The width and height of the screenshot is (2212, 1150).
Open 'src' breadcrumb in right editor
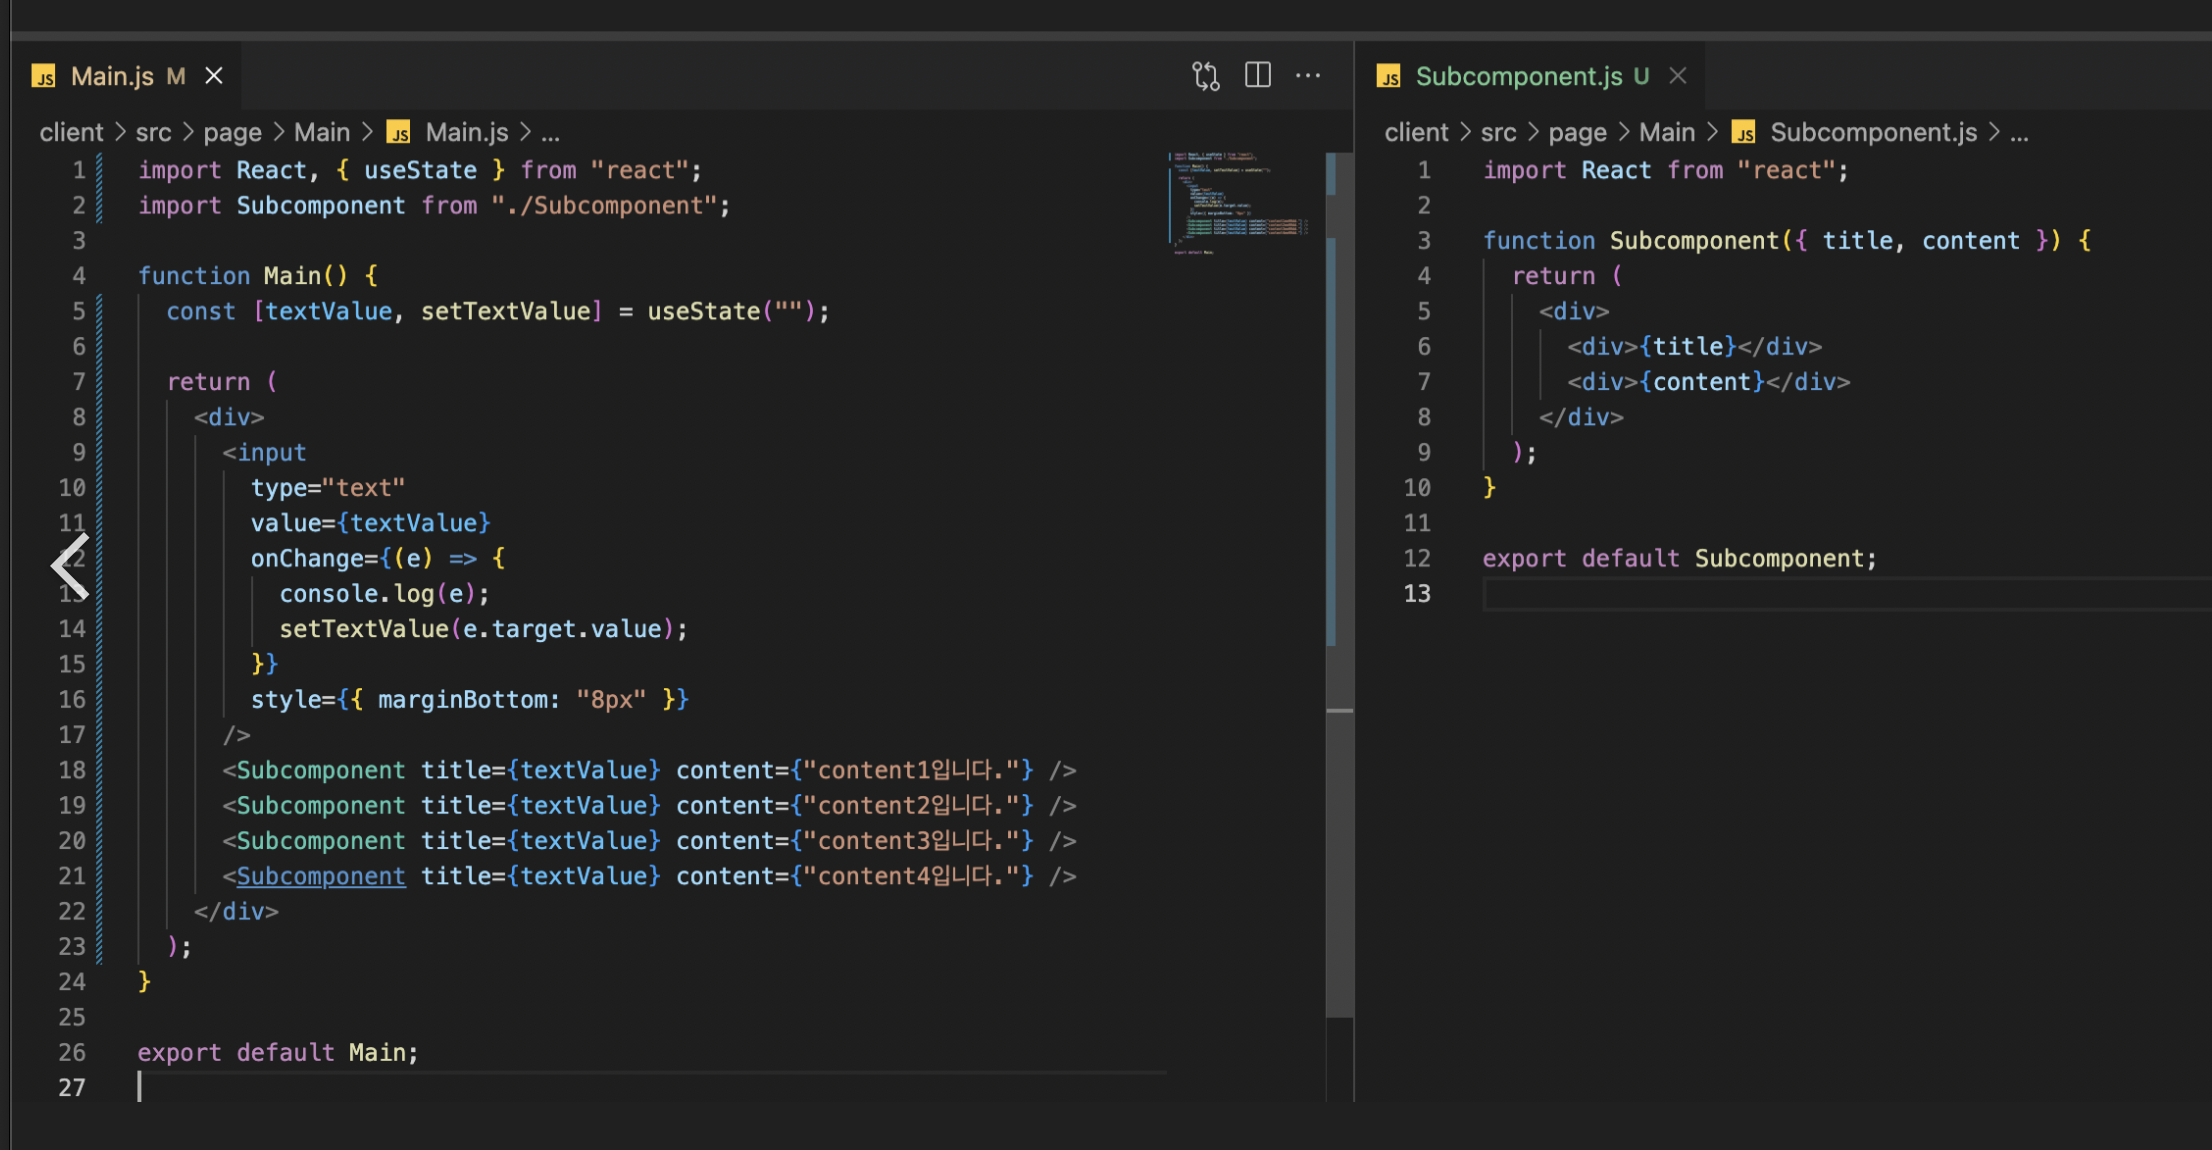click(x=1498, y=132)
